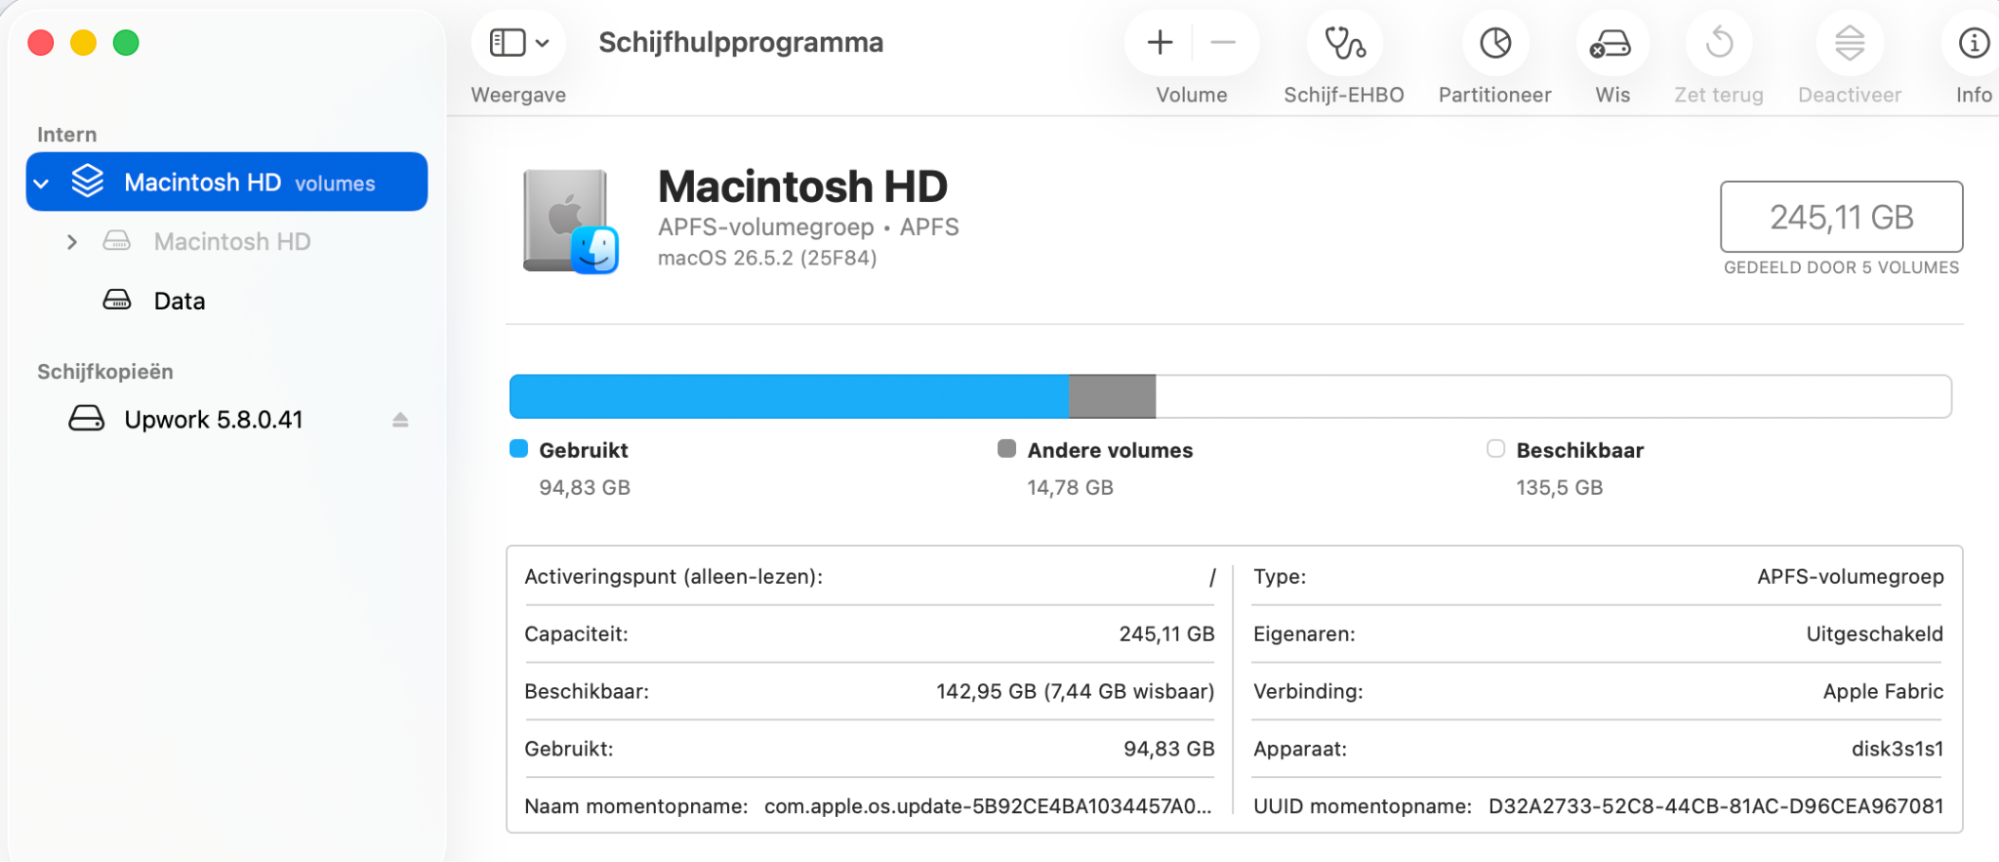The height and width of the screenshot is (862, 1999).
Task: Click GEDEELD DOOR 5 VOLUMES label
Action: click(1841, 268)
